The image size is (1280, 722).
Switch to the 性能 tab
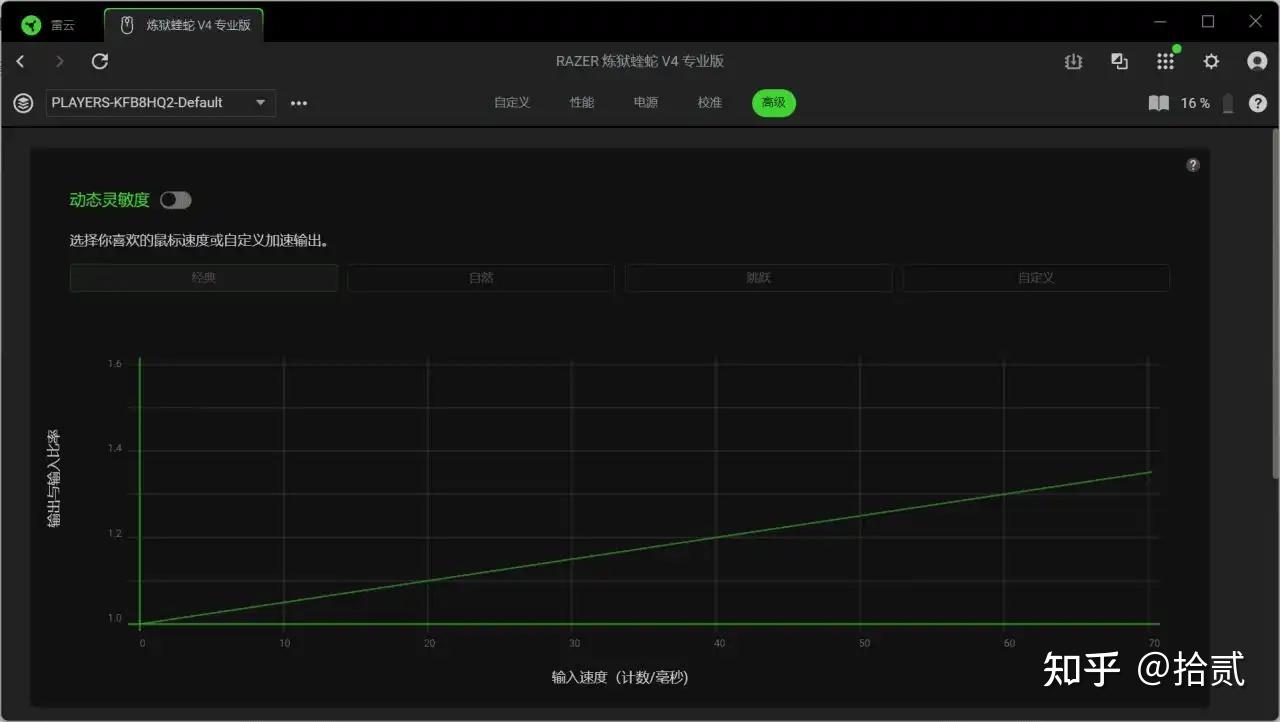click(x=582, y=103)
